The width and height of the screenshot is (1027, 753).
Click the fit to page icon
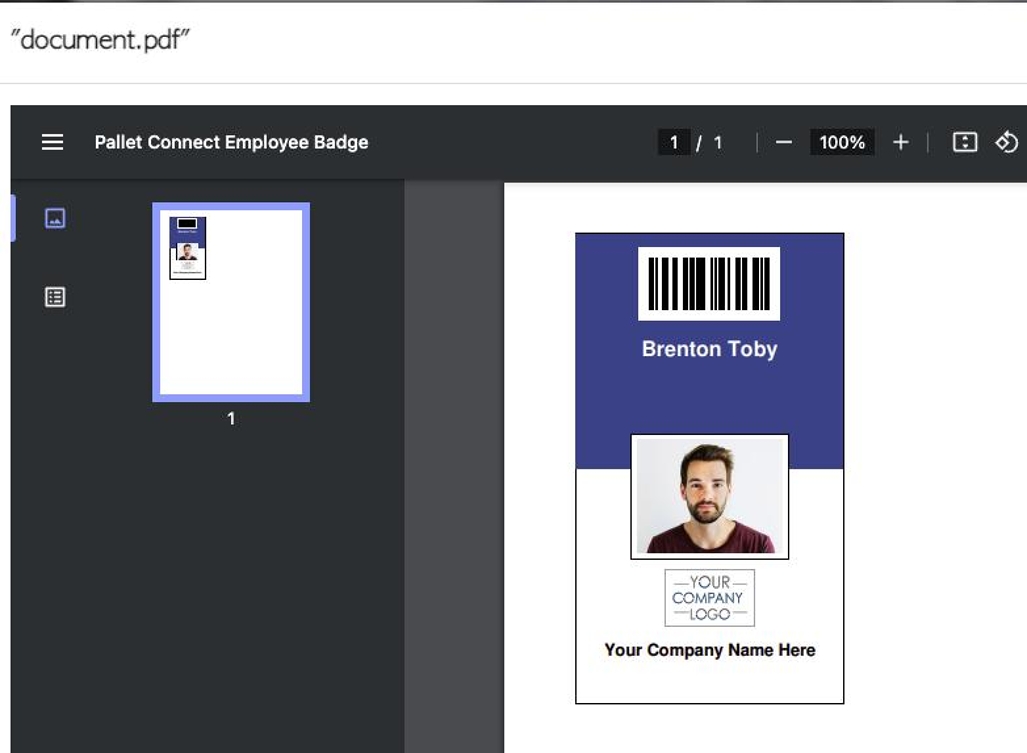pos(965,142)
